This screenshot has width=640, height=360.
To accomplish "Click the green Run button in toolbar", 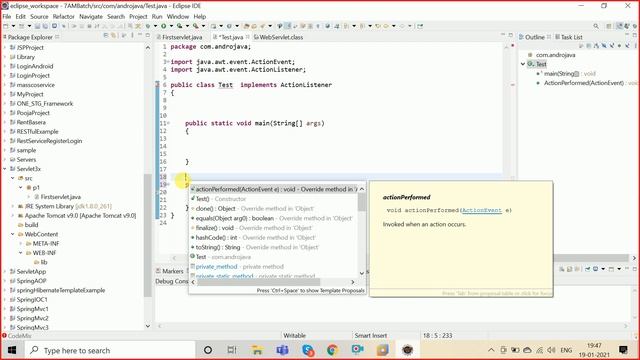I will pos(164,26).
